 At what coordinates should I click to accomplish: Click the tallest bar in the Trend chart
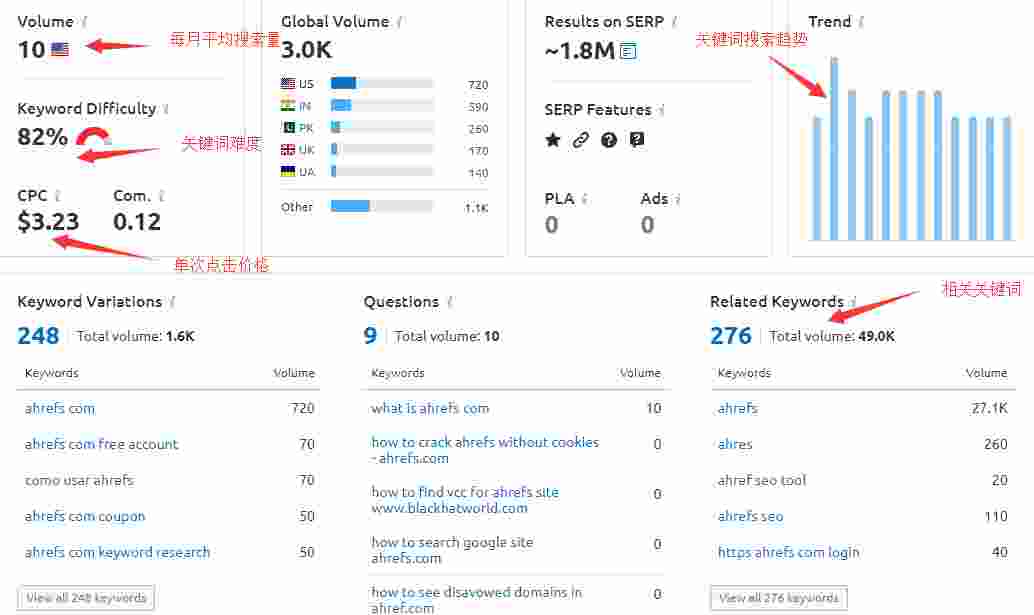834,150
